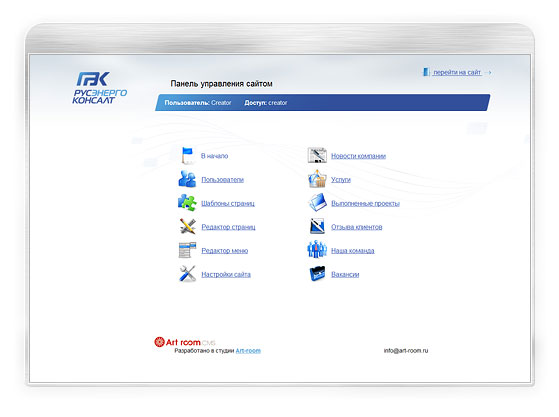Click the pencil and ruler page editor icon
The width and height of the screenshot is (559, 417).
coord(188,226)
